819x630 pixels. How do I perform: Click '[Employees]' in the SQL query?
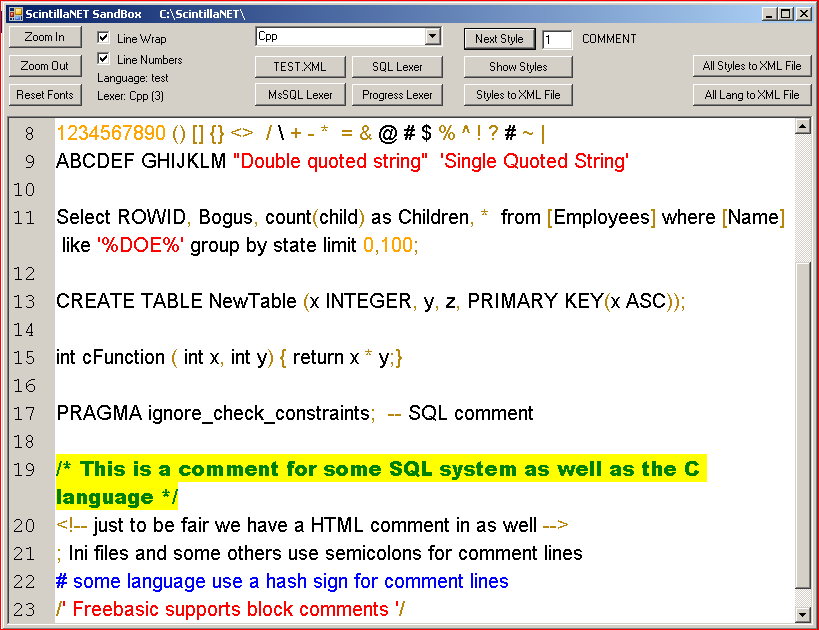pyautogui.click(x=601, y=217)
